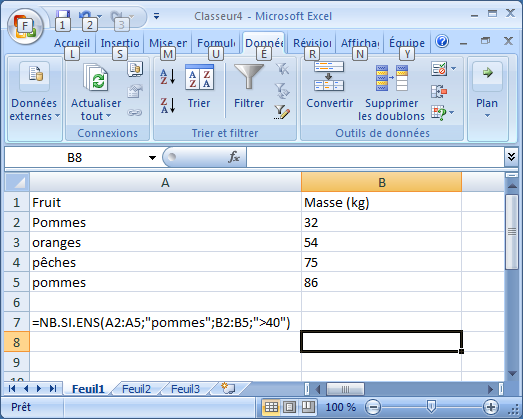Switch to Normal view in status bar

tap(271, 407)
